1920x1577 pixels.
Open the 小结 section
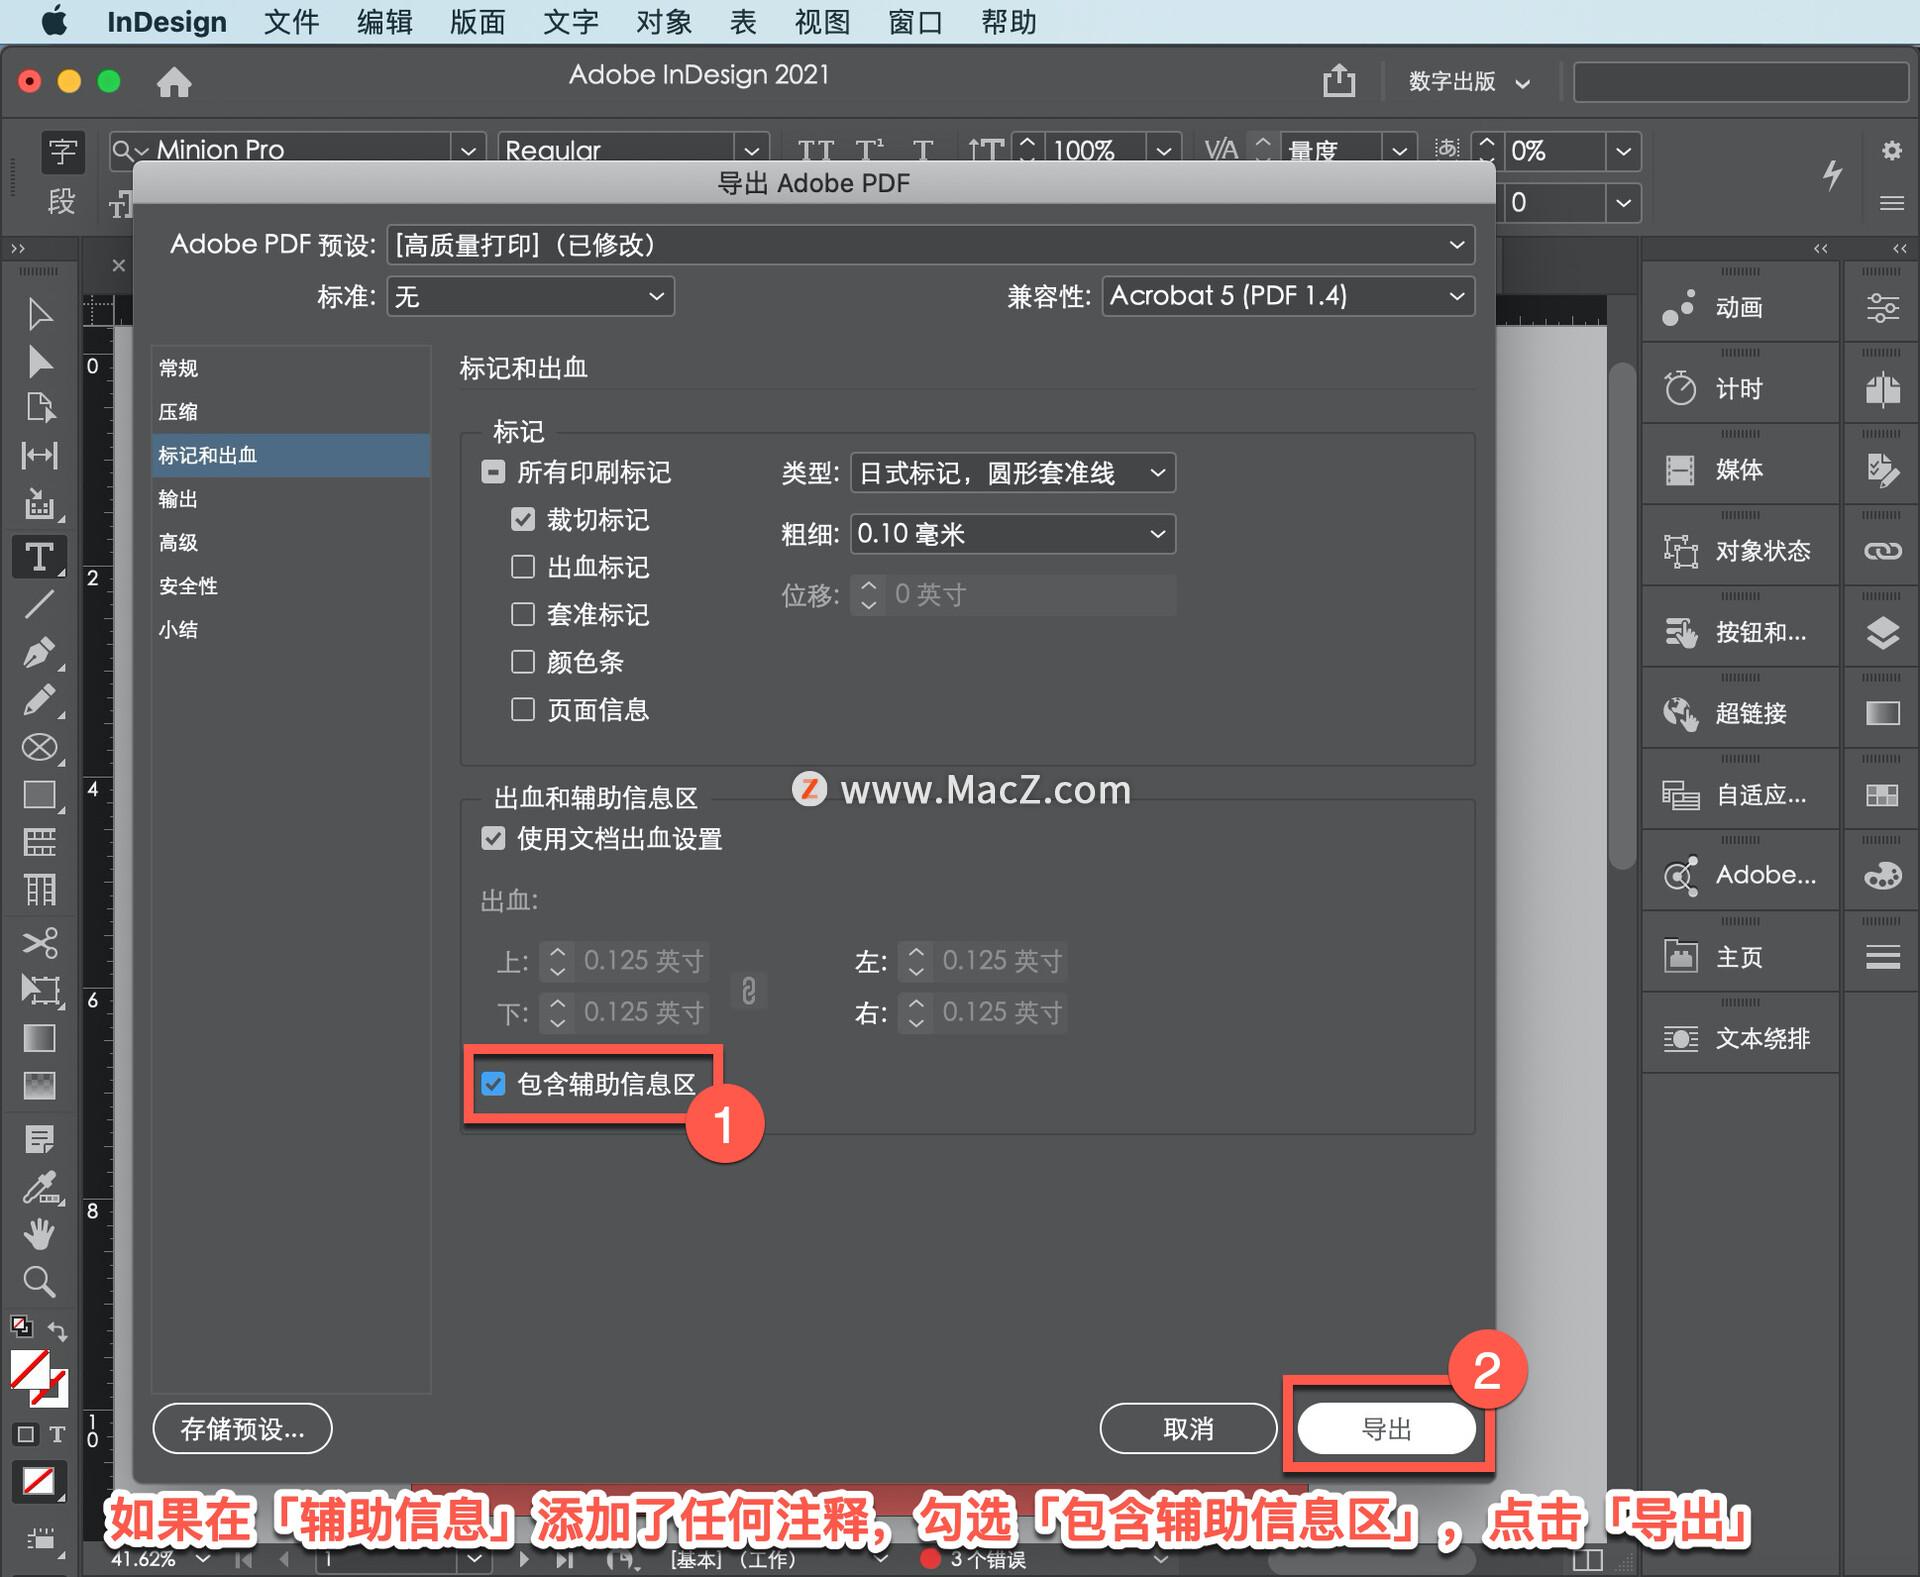coord(290,629)
